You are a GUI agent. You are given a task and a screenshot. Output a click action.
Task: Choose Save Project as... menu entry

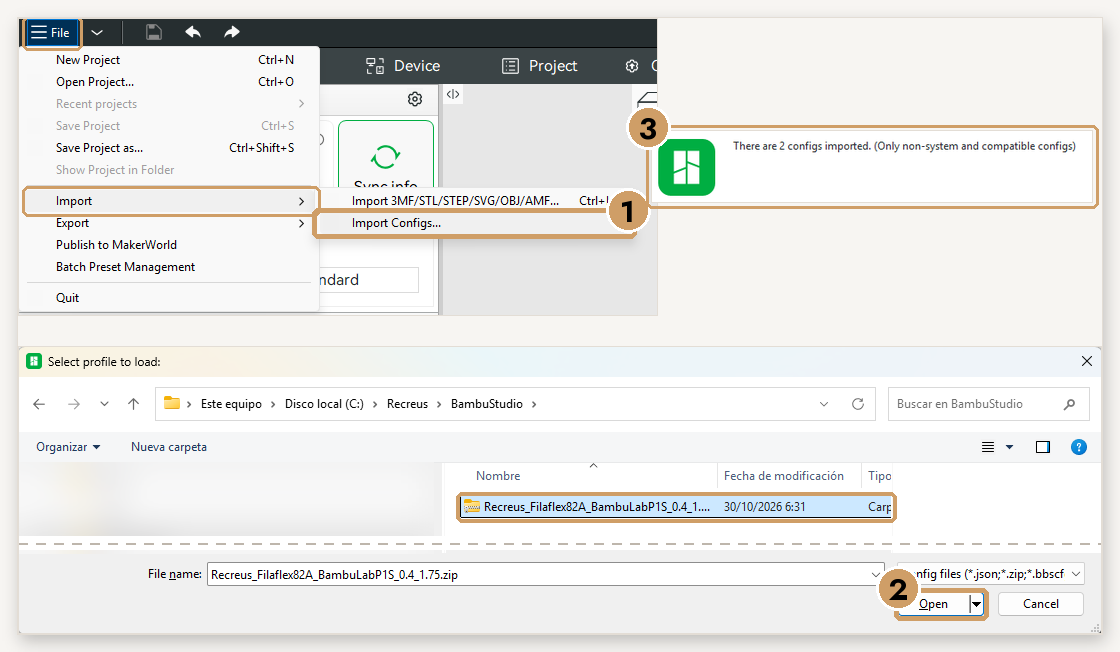(x=171, y=148)
